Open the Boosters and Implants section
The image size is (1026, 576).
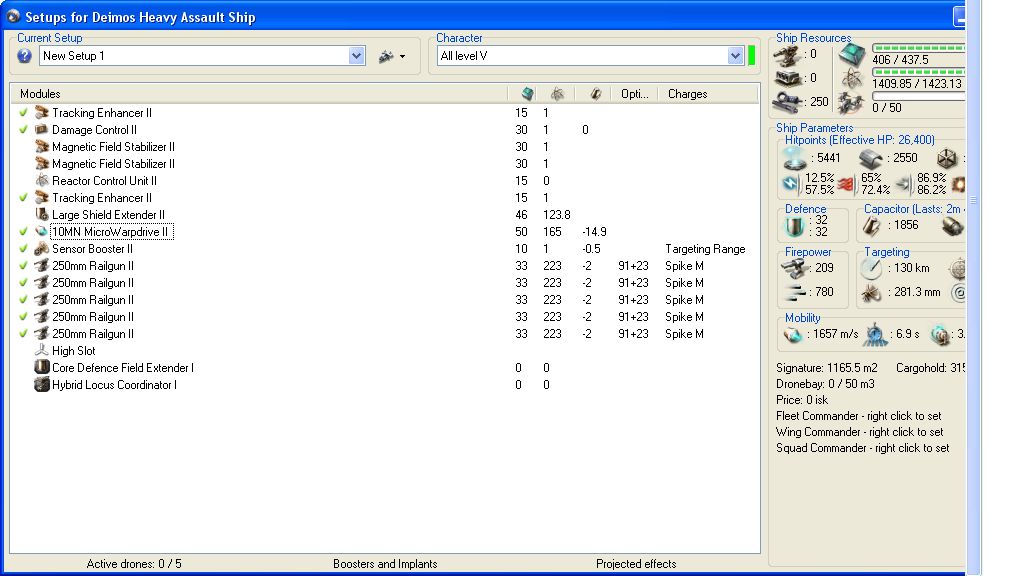(x=385, y=564)
